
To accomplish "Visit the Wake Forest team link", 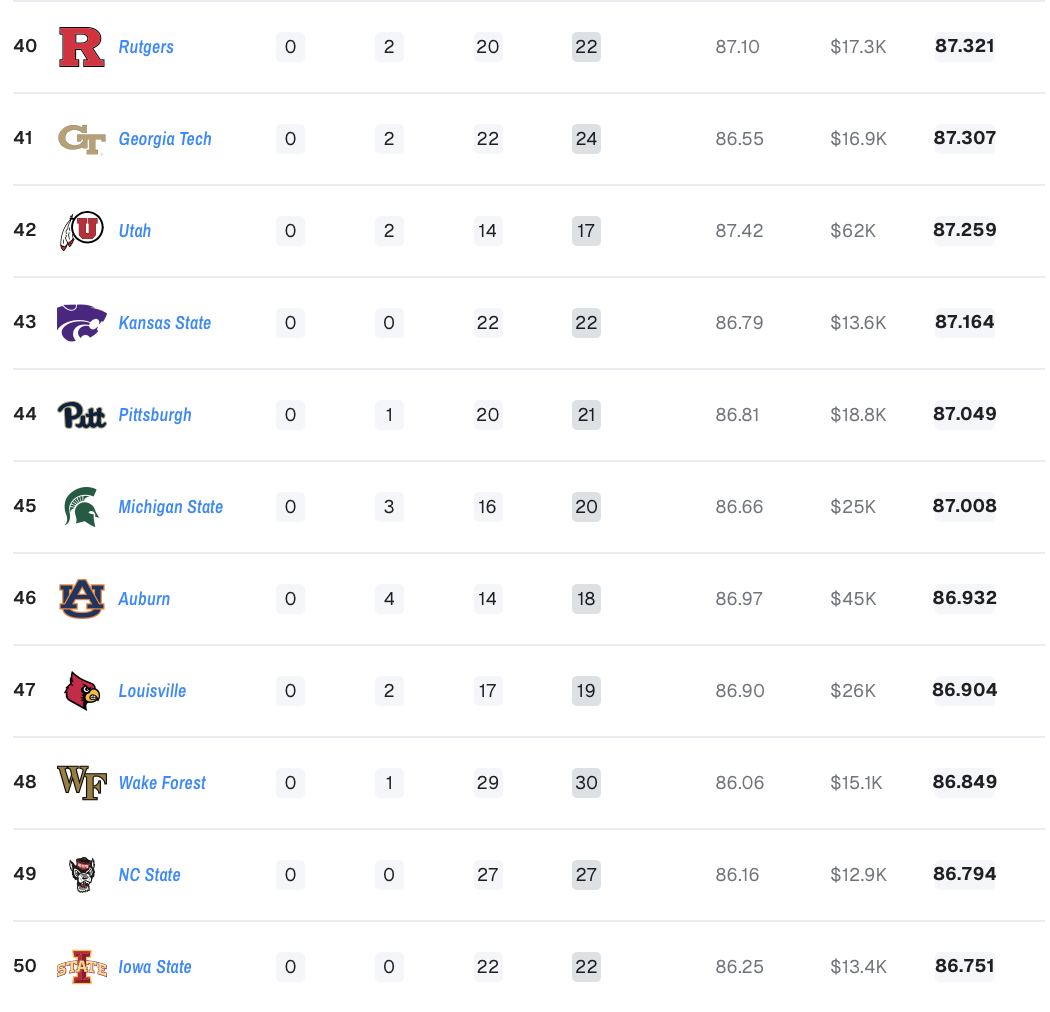I will (x=162, y=783).
